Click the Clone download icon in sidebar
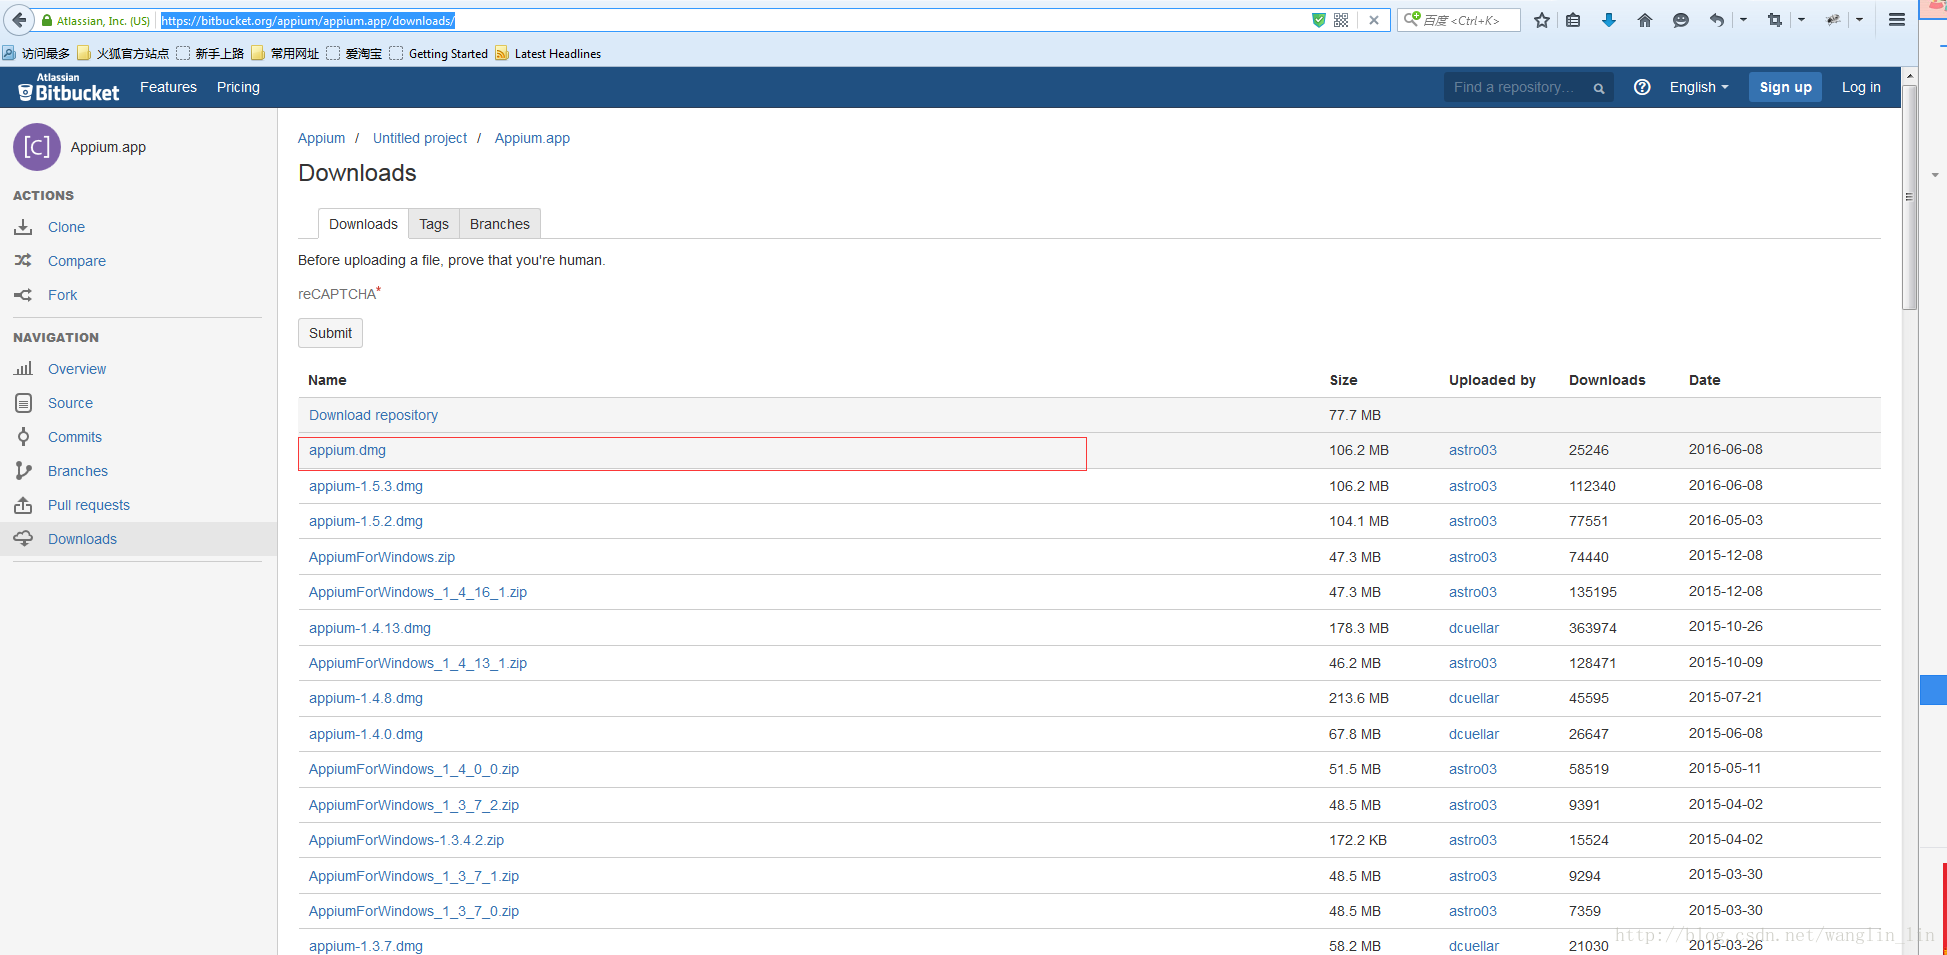Screen dimensions: 1947x955 [x=23, y=227]
